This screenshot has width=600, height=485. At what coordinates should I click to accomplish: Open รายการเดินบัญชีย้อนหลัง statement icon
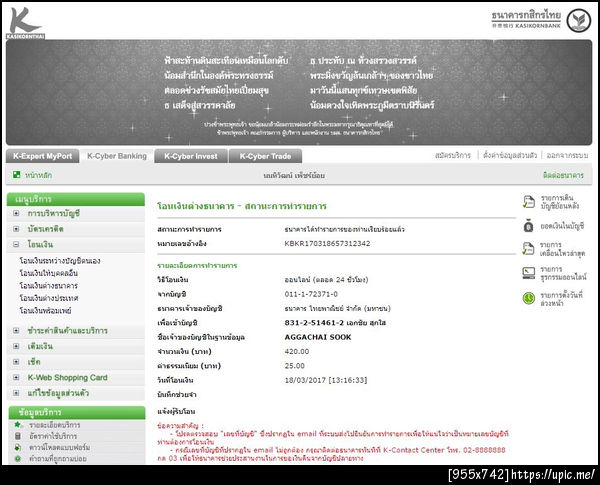coord(528,202)
